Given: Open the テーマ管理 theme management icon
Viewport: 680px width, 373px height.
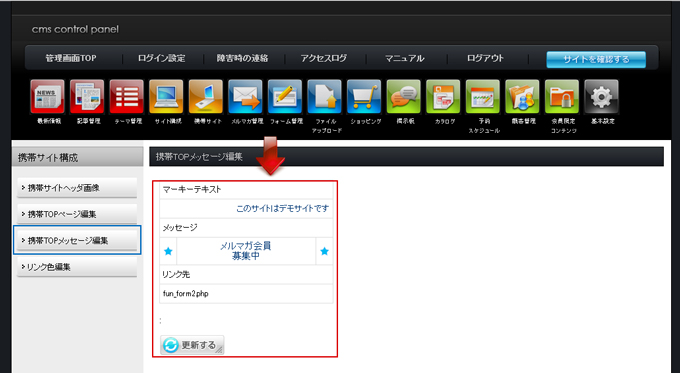Looking at the screenshot, I should tap(127, 96).
